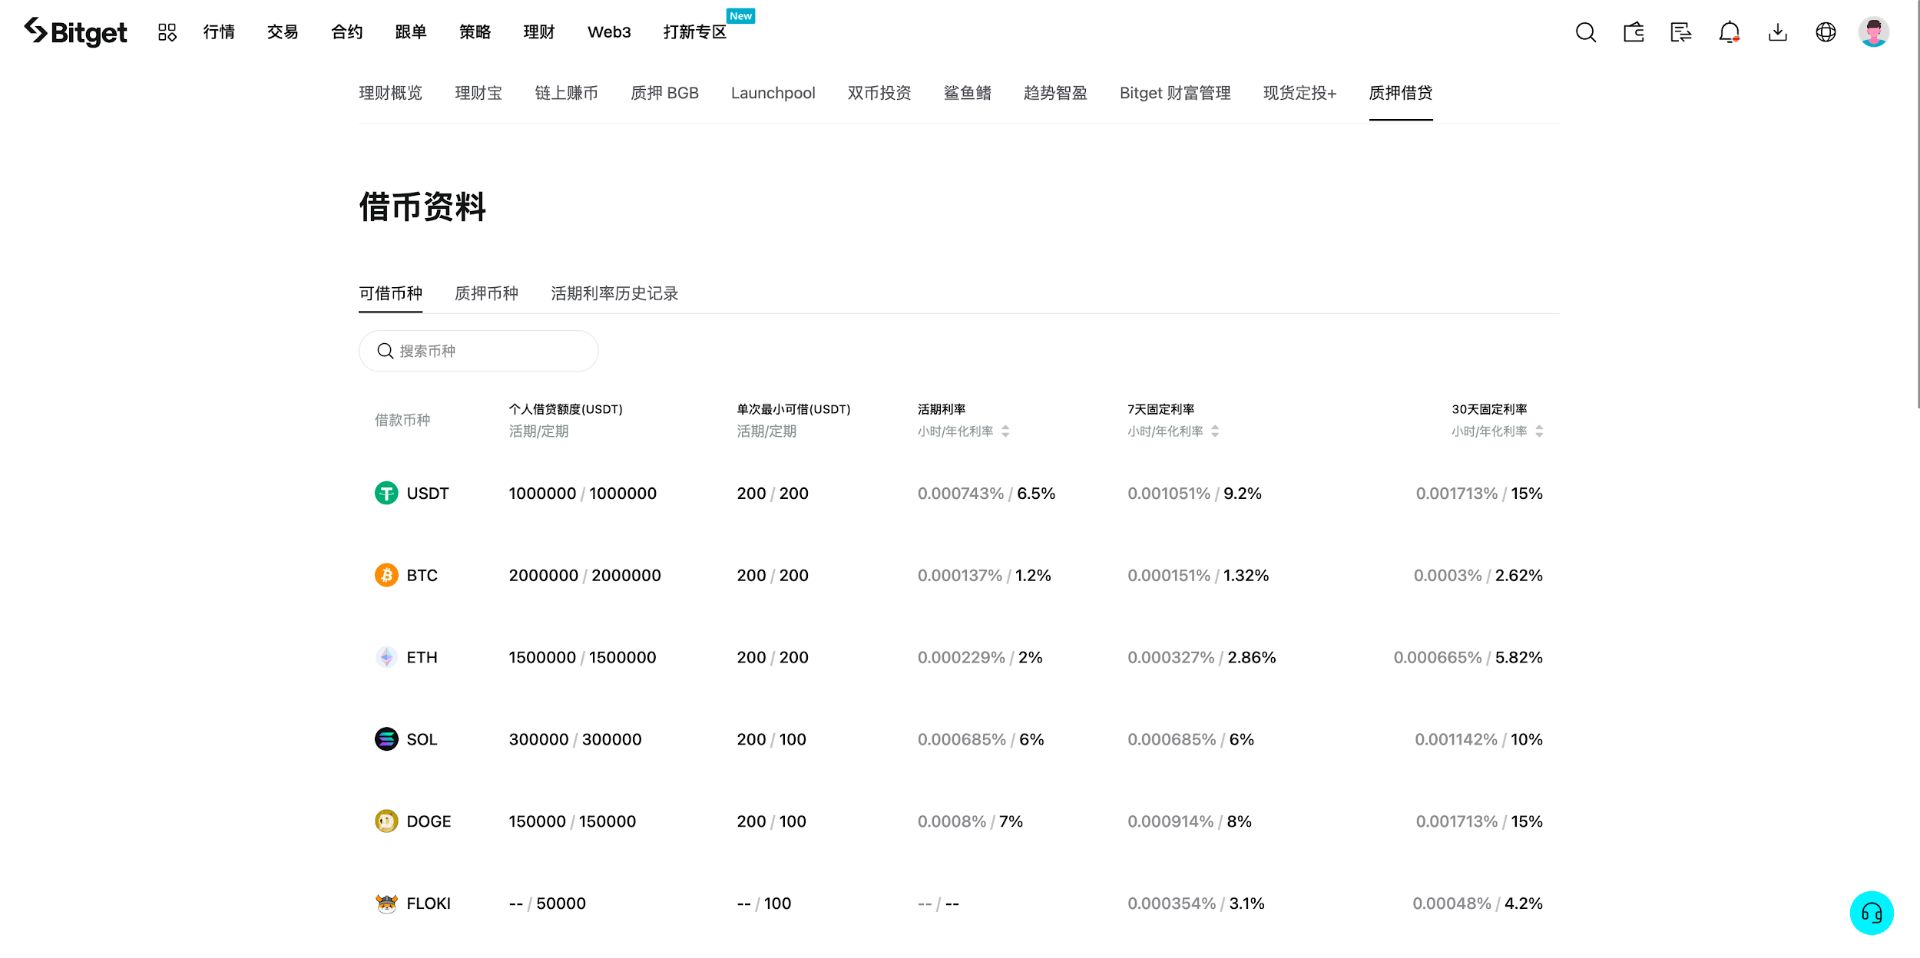Image resolution: width=1920 pixels, height=958 pixels.
Task: Click the BTC coin name
Action: point(422,575)
